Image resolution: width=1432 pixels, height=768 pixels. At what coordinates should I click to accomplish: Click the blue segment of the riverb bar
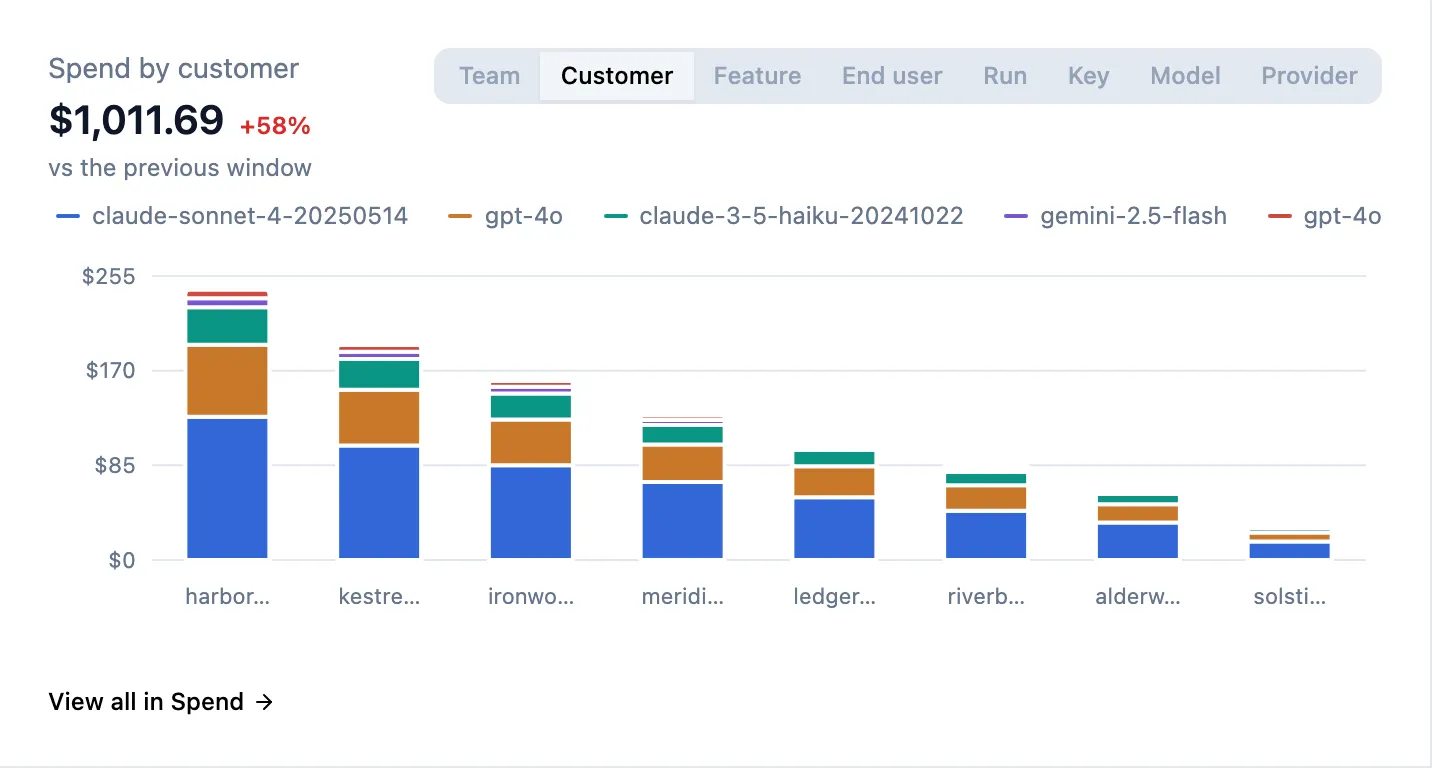pyautogui.click(x=986, y=535)
